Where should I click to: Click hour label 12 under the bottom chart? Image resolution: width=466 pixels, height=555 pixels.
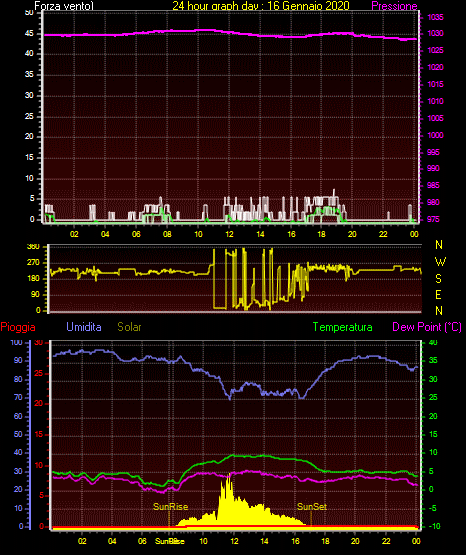pos(234,541)
